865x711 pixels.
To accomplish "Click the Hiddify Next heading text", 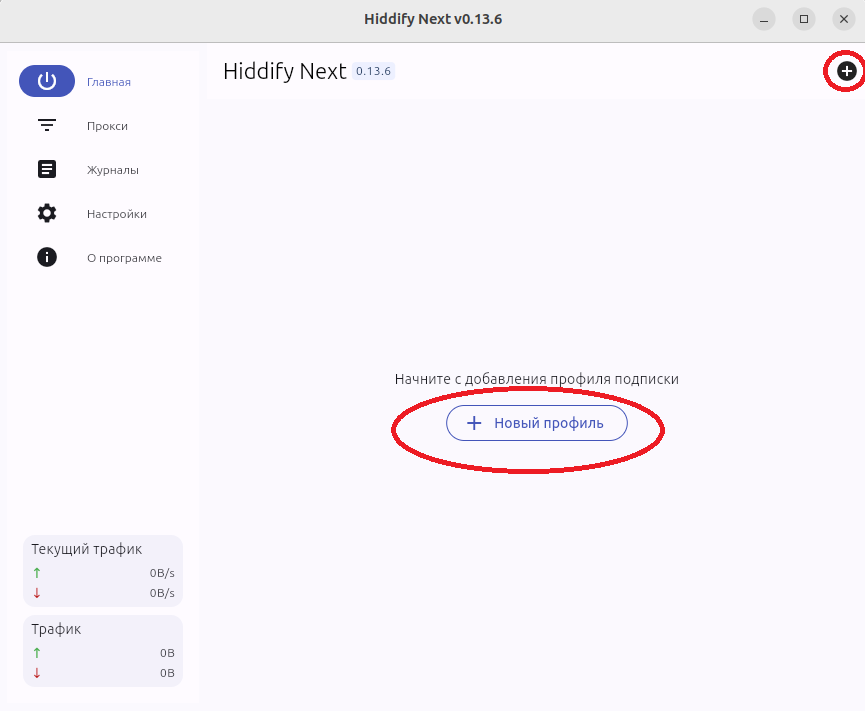I will (x=285, y=71).
